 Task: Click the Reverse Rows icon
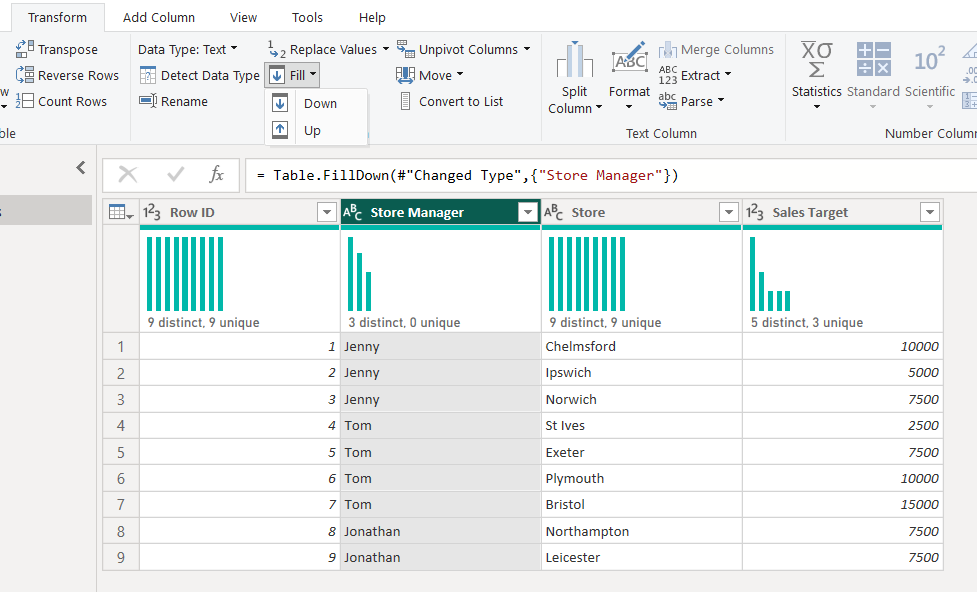[25, 75]
